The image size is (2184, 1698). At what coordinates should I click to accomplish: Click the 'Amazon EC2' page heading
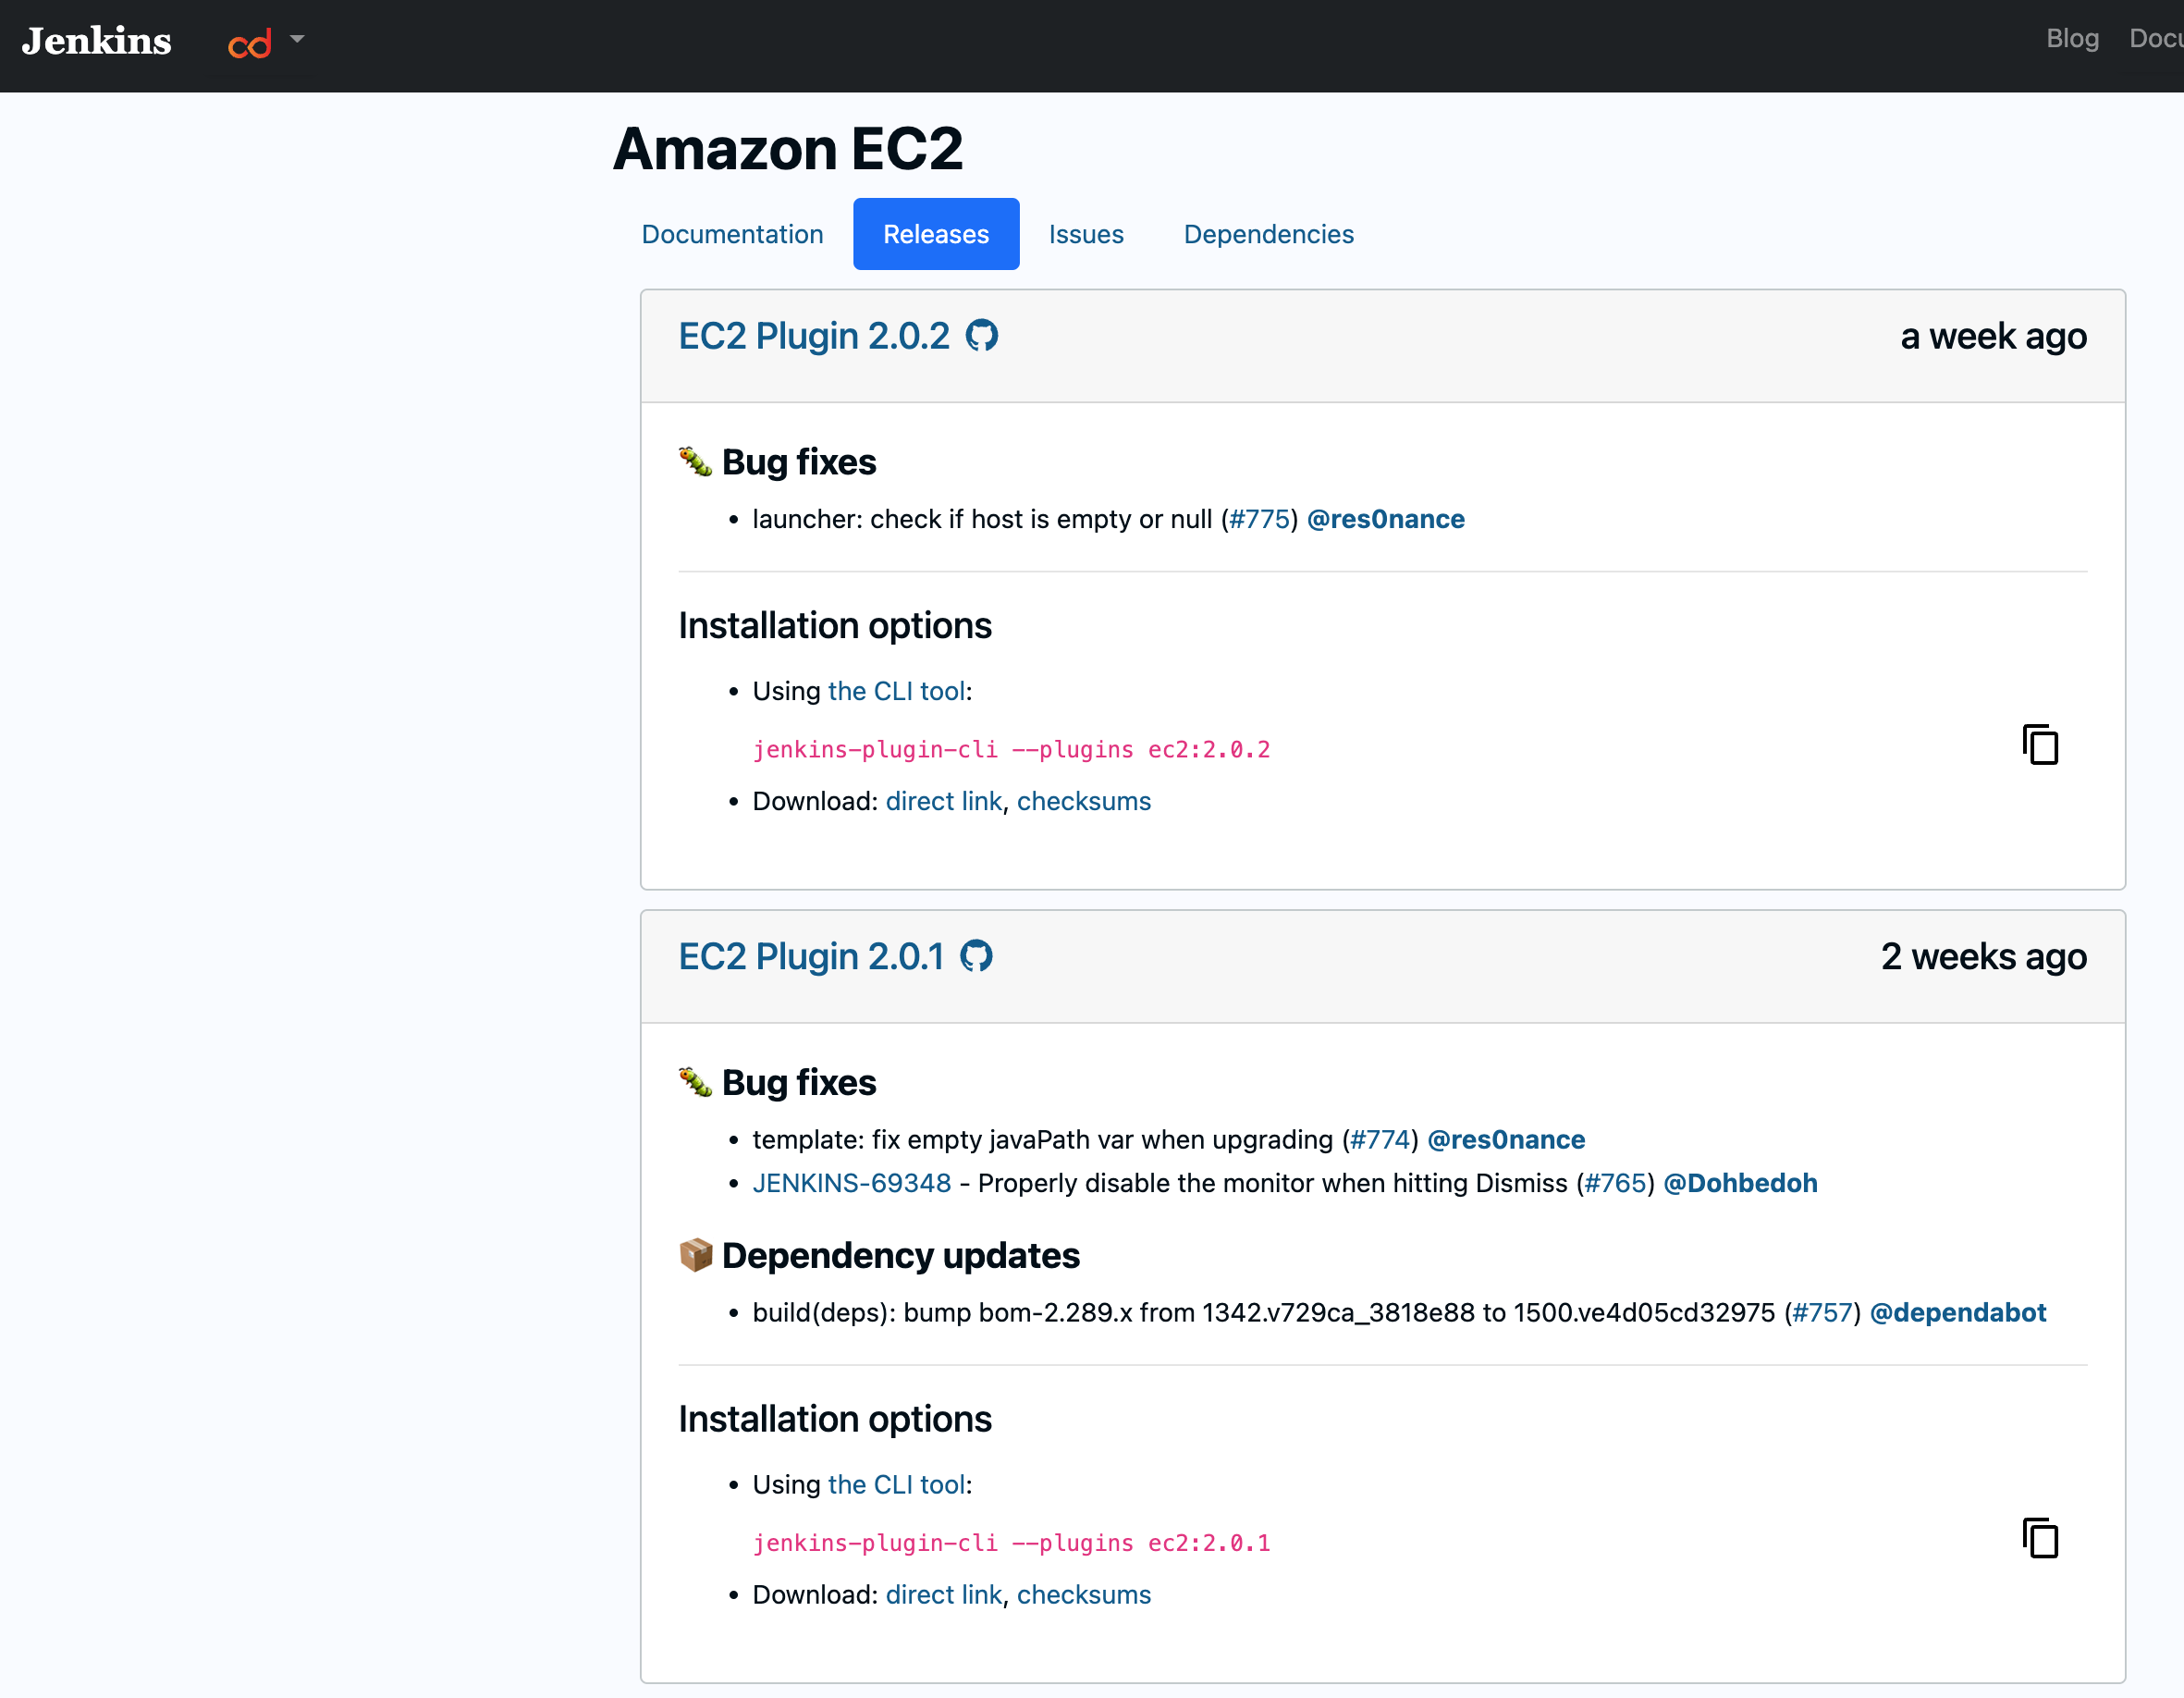(788, 149)
